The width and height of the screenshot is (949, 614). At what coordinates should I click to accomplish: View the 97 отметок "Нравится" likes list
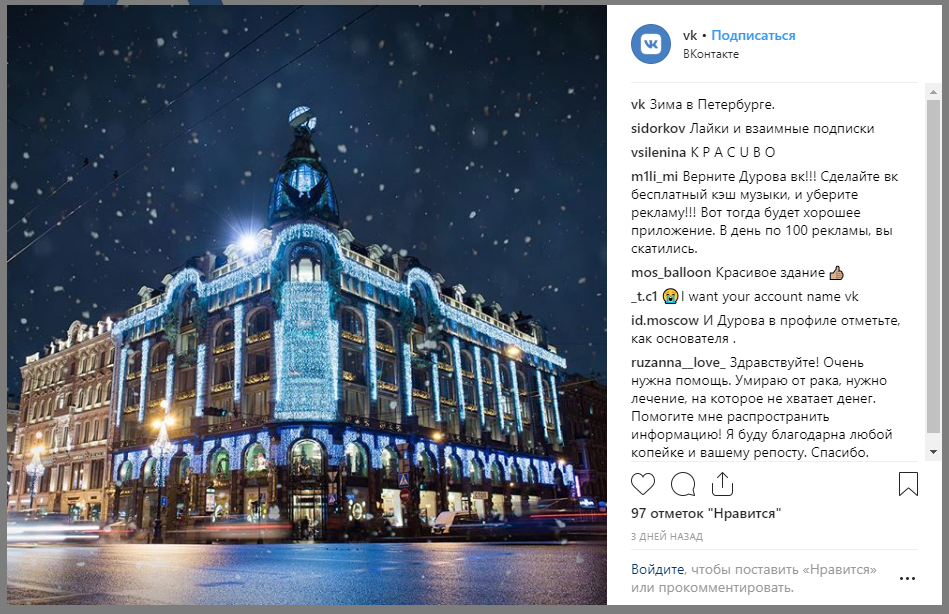point(706,513)
